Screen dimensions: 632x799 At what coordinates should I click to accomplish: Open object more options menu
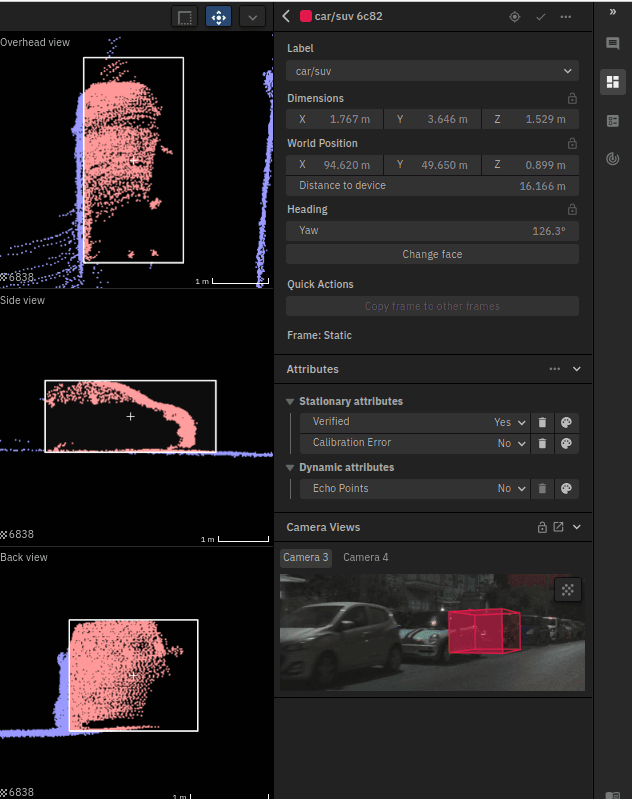(566, 17)
